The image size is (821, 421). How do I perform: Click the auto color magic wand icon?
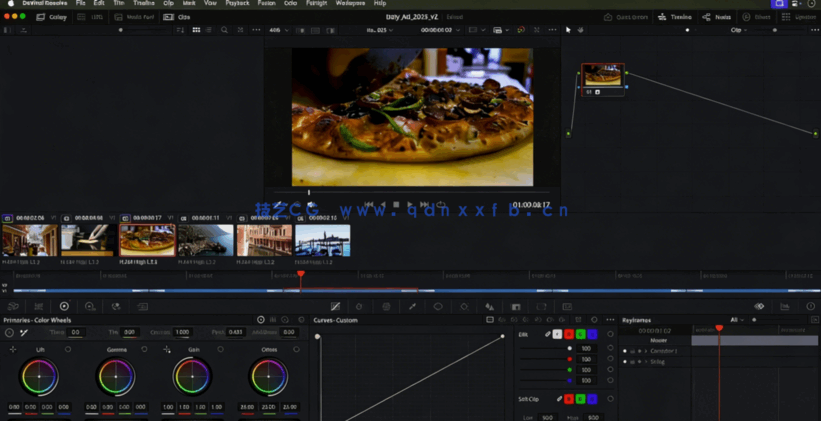pos(24,333)
